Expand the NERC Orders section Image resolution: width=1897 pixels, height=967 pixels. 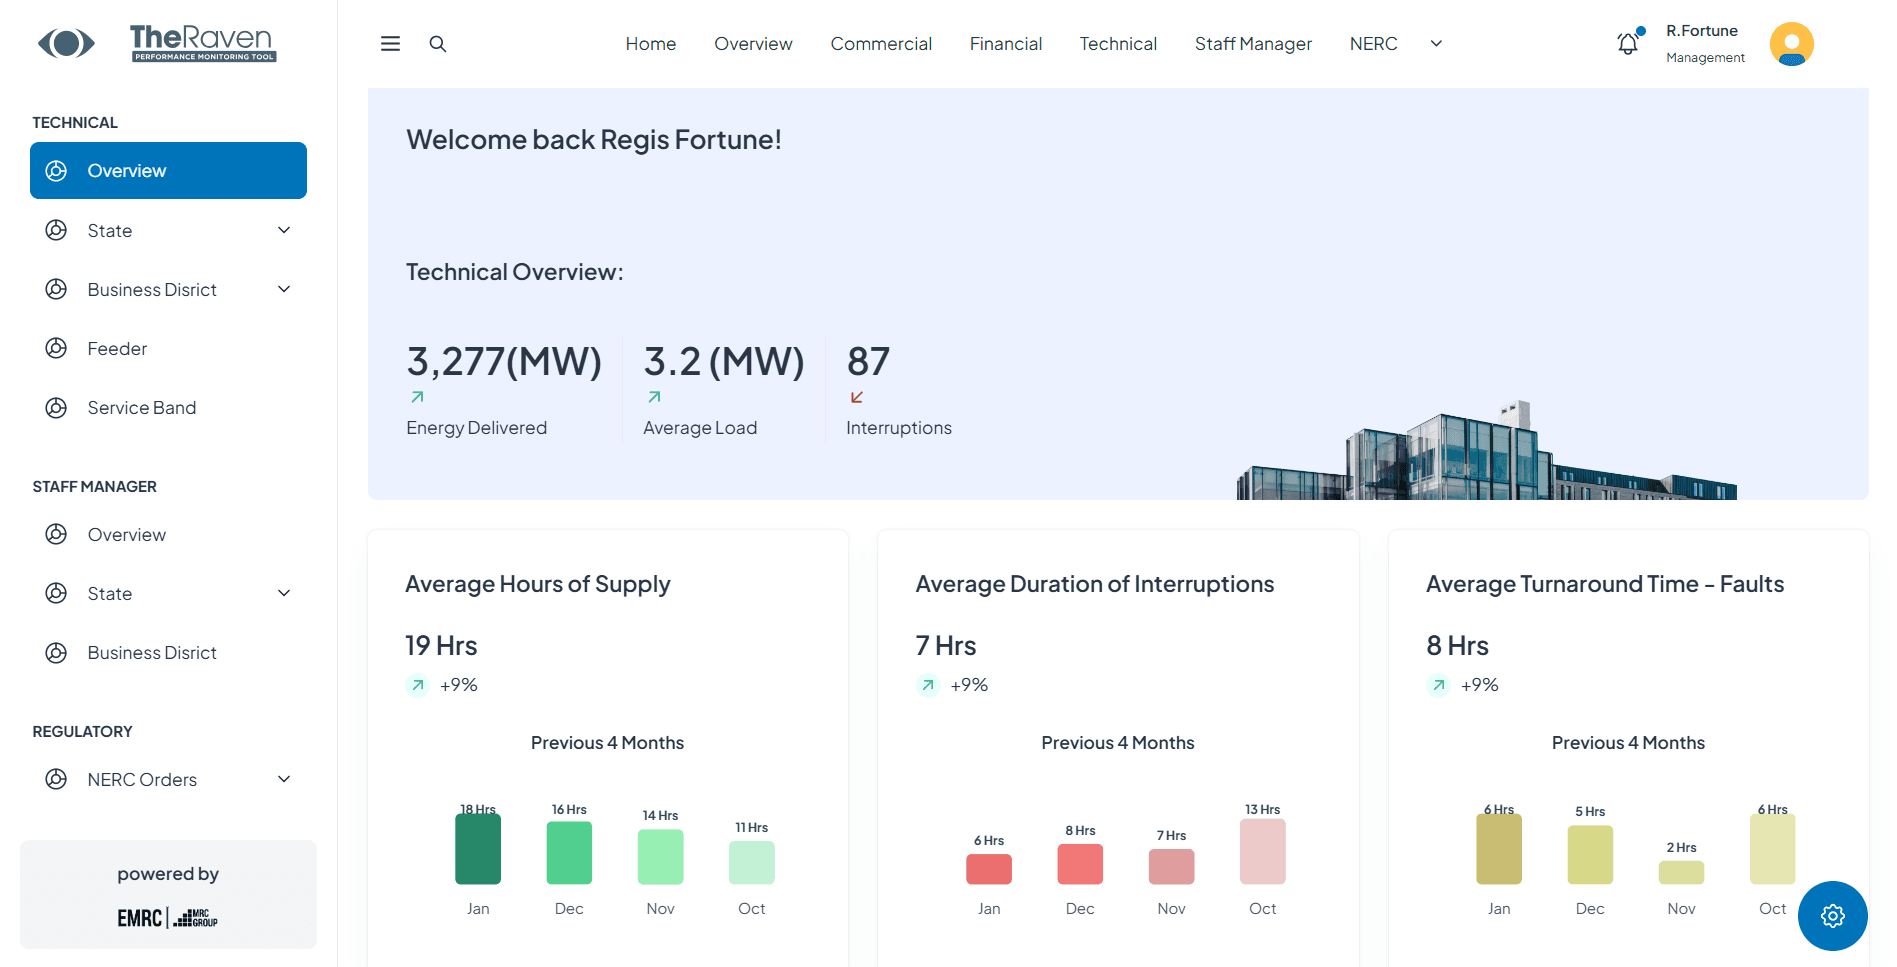click(x=284, y=779)
